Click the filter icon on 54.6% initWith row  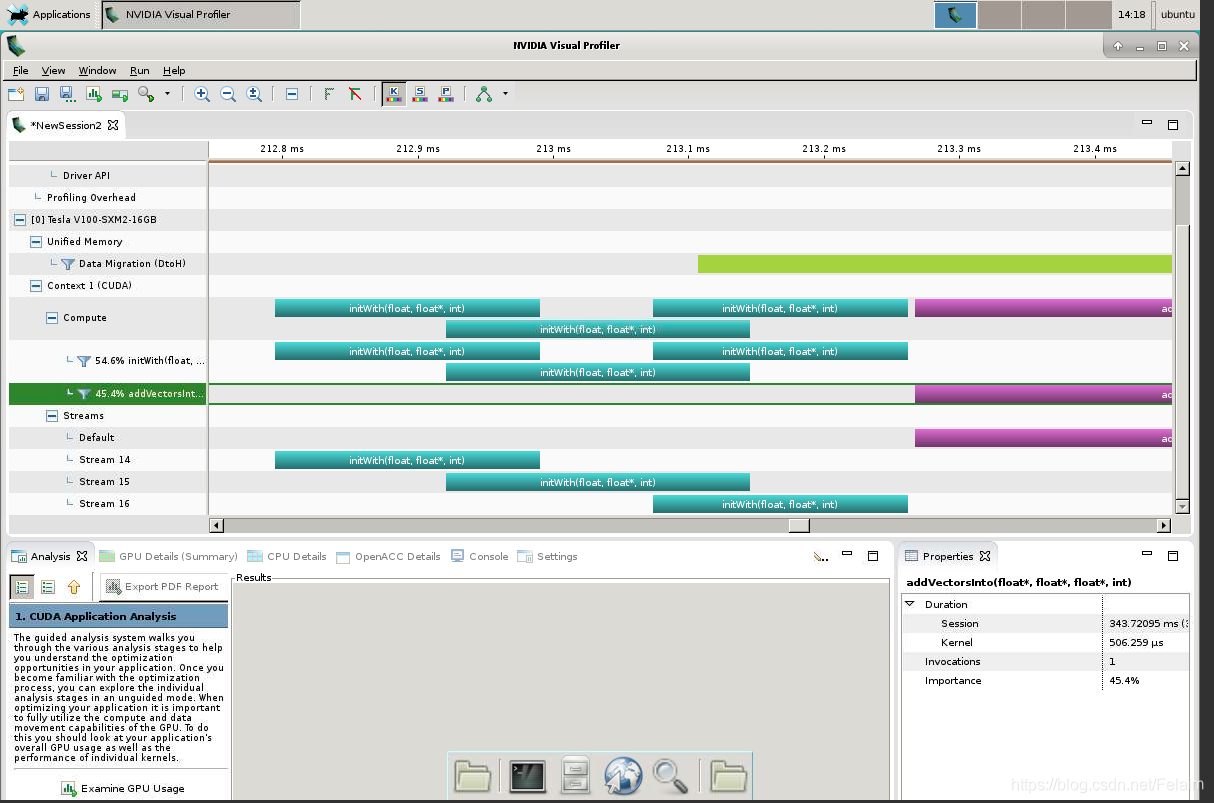tap(84, 361)
